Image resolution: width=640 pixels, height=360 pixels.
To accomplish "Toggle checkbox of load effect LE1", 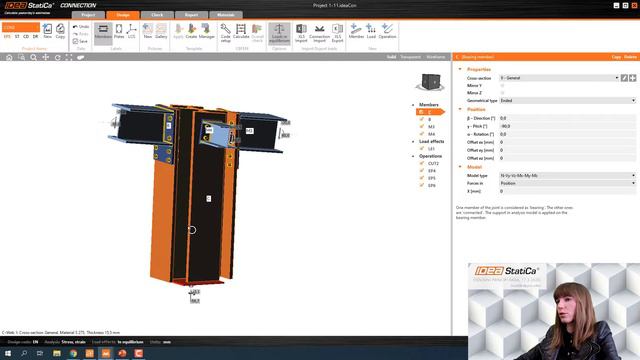I will coord(422,149).
